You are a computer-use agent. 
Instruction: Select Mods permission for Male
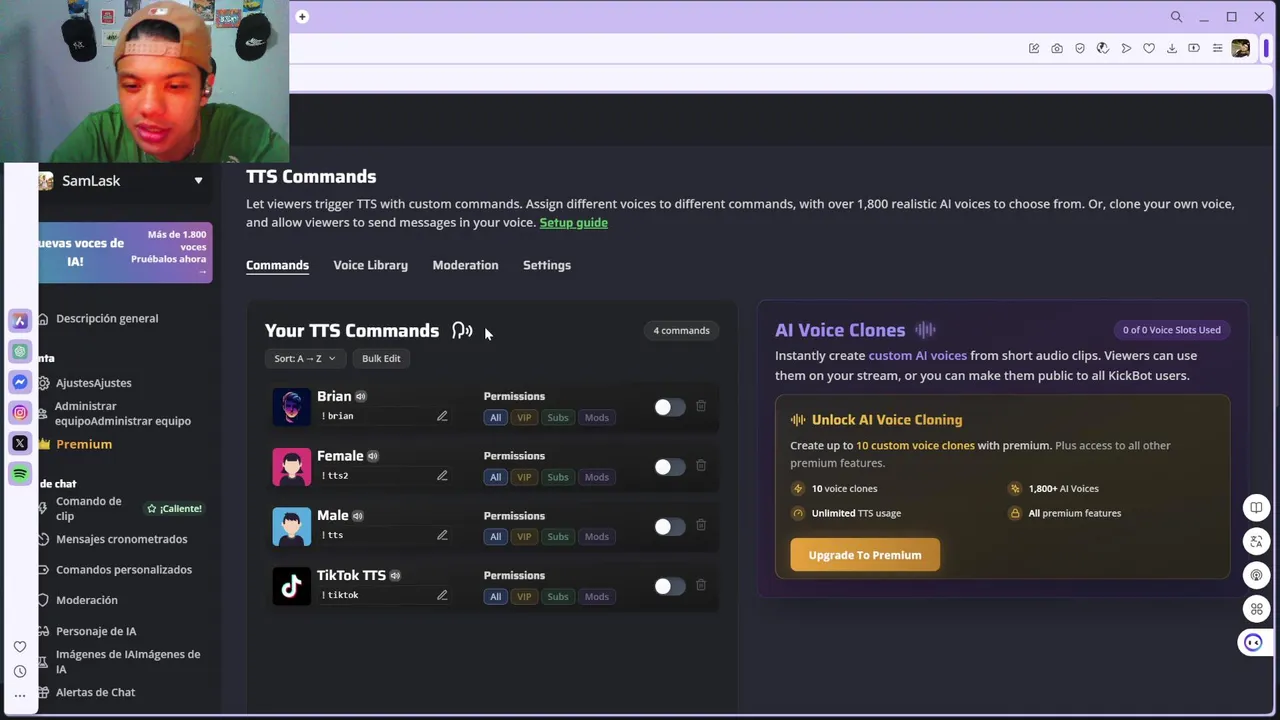(597, 537)
